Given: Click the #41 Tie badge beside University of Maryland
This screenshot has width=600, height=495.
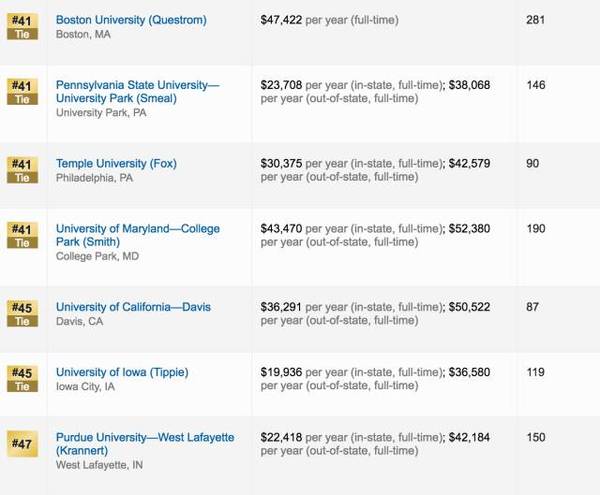Looking at the screenshot, I should [22, 236].
